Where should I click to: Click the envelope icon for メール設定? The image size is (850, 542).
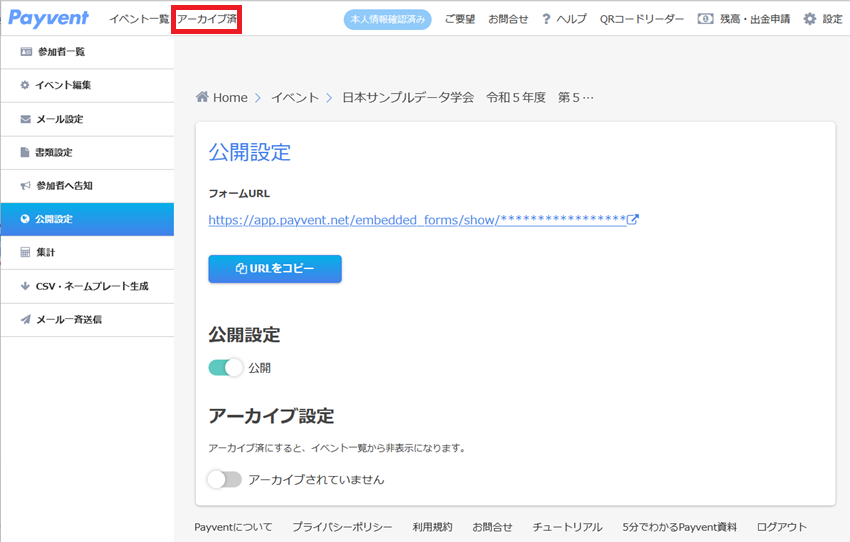tap(25, 119)
